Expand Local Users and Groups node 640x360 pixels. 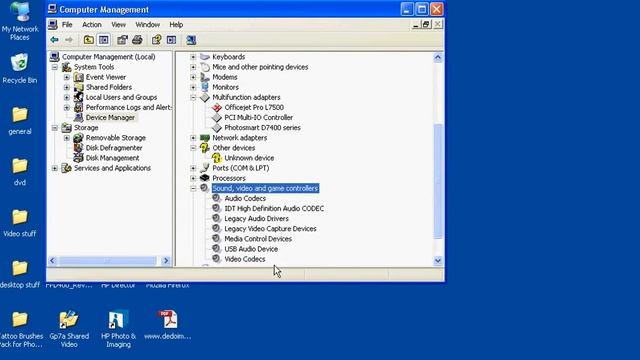coord(67,97)
